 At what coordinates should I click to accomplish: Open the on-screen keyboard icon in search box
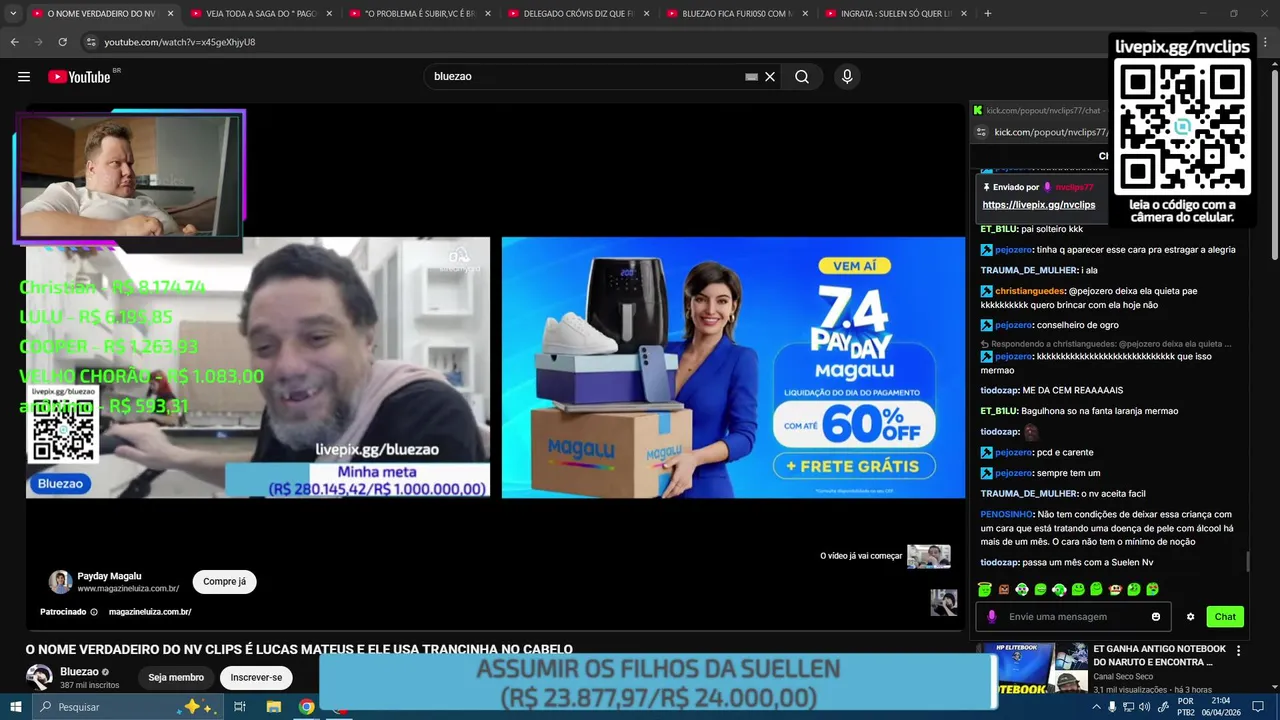[x=751, y=77]
